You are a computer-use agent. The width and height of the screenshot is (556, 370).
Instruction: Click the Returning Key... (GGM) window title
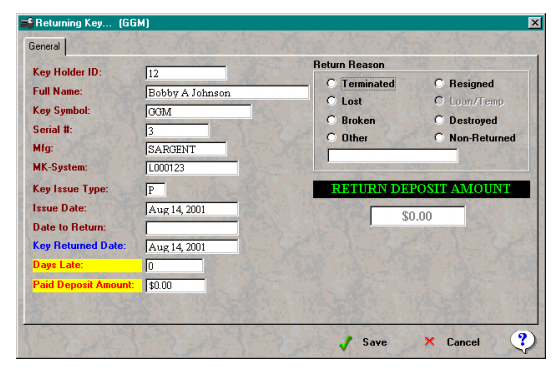tap(92, 23)
